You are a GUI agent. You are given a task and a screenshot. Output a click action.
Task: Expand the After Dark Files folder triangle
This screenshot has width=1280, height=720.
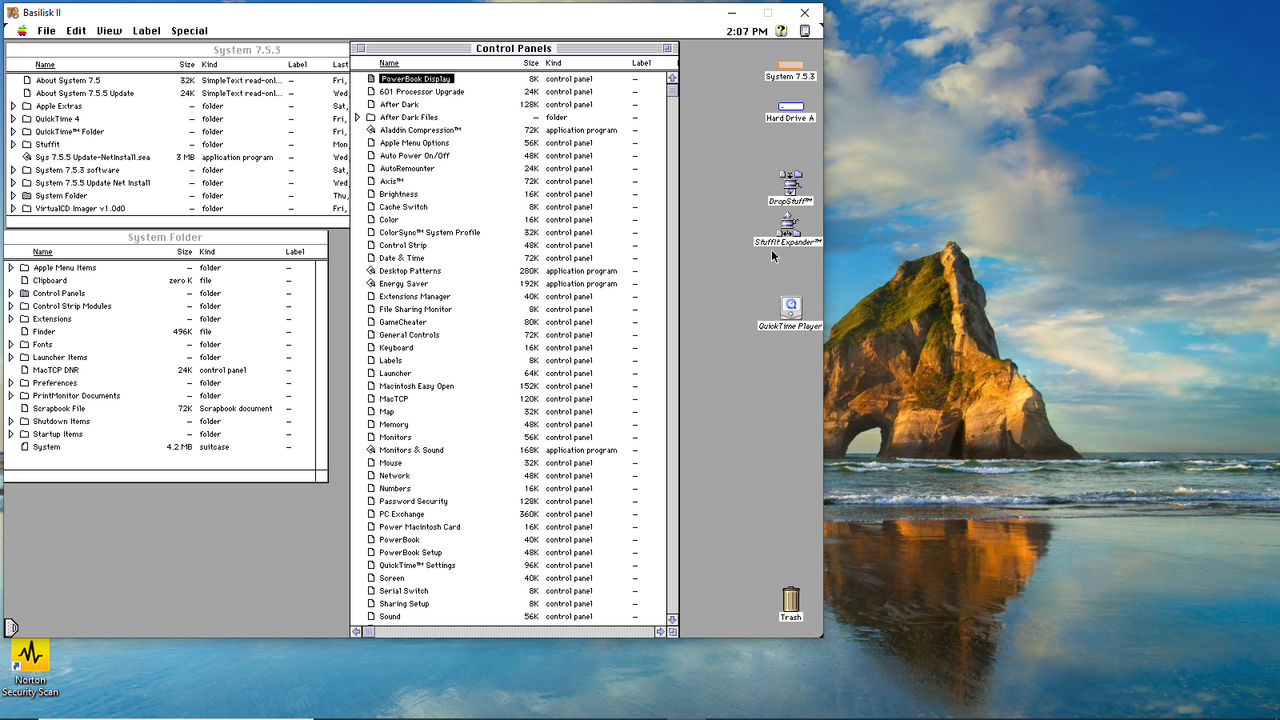coord(358,117)
